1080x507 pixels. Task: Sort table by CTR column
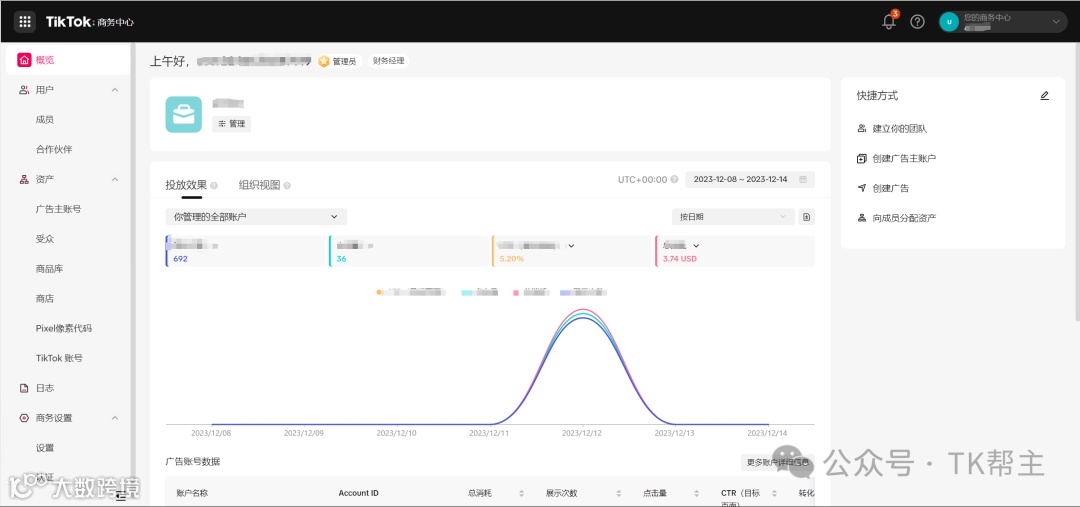[x=774, y=493]
